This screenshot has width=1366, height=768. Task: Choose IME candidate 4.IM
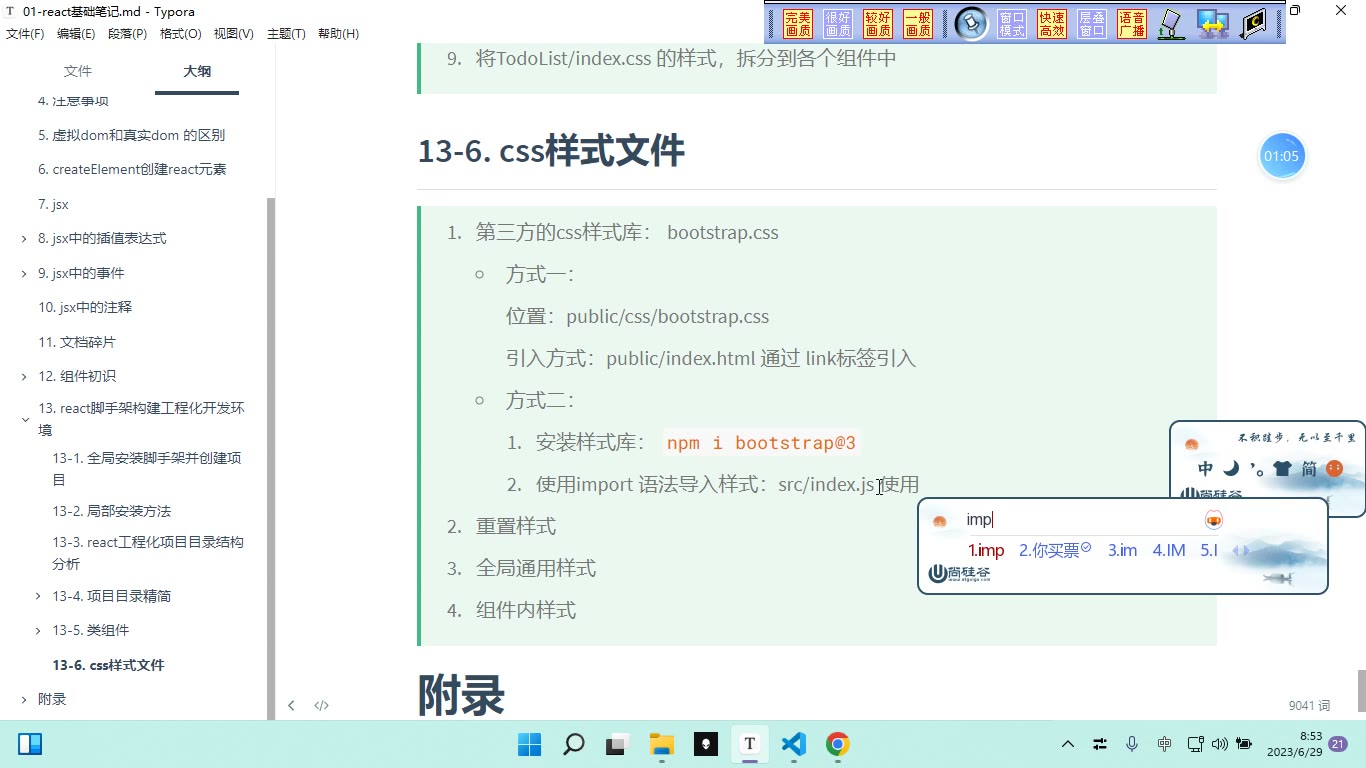pos(1169,550)
